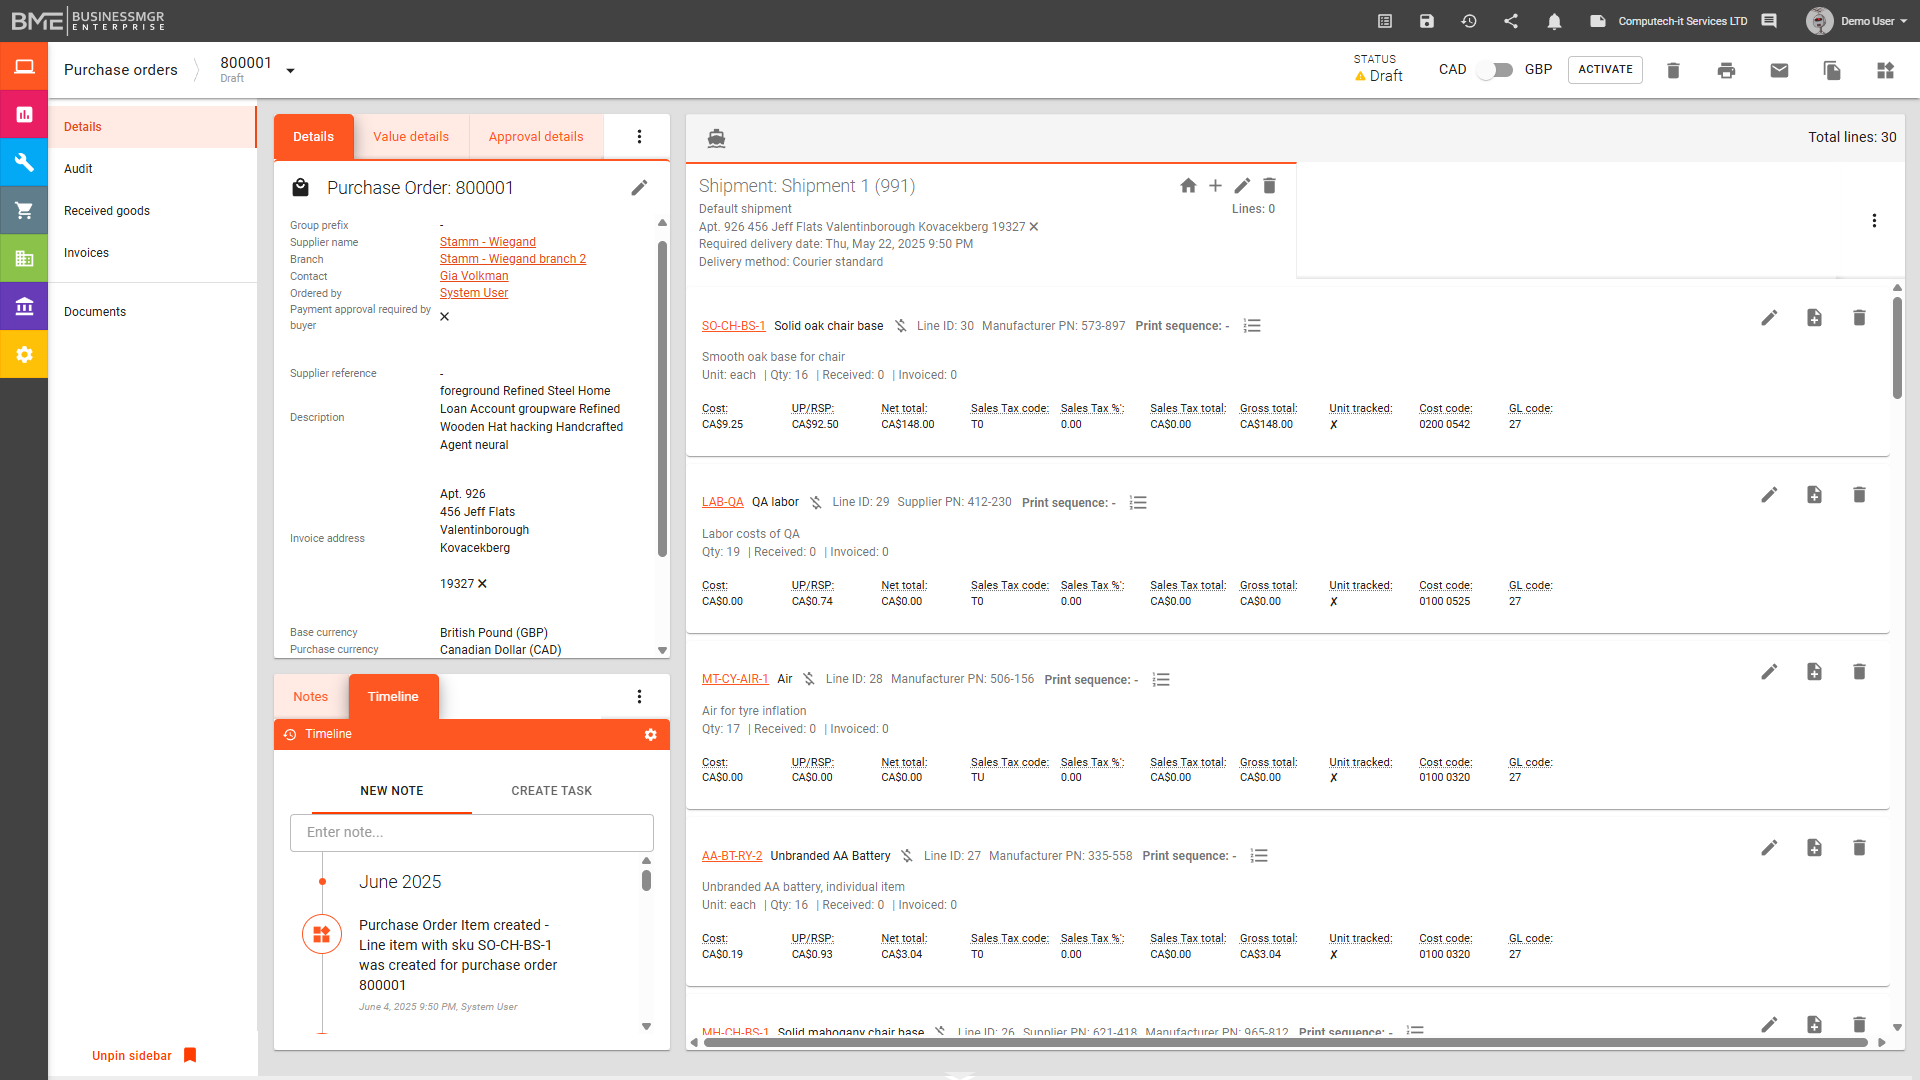Click the line items horizontal scrollbar

1285,1042
